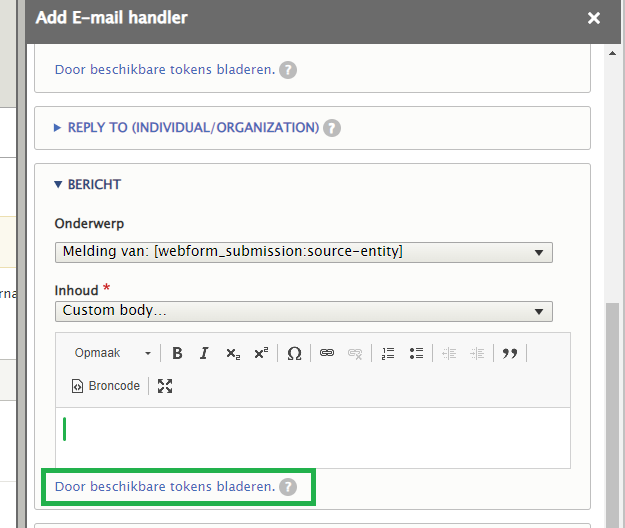Open the Opmaak format dropdown
625x528 pixels.
tap(113, 353)
